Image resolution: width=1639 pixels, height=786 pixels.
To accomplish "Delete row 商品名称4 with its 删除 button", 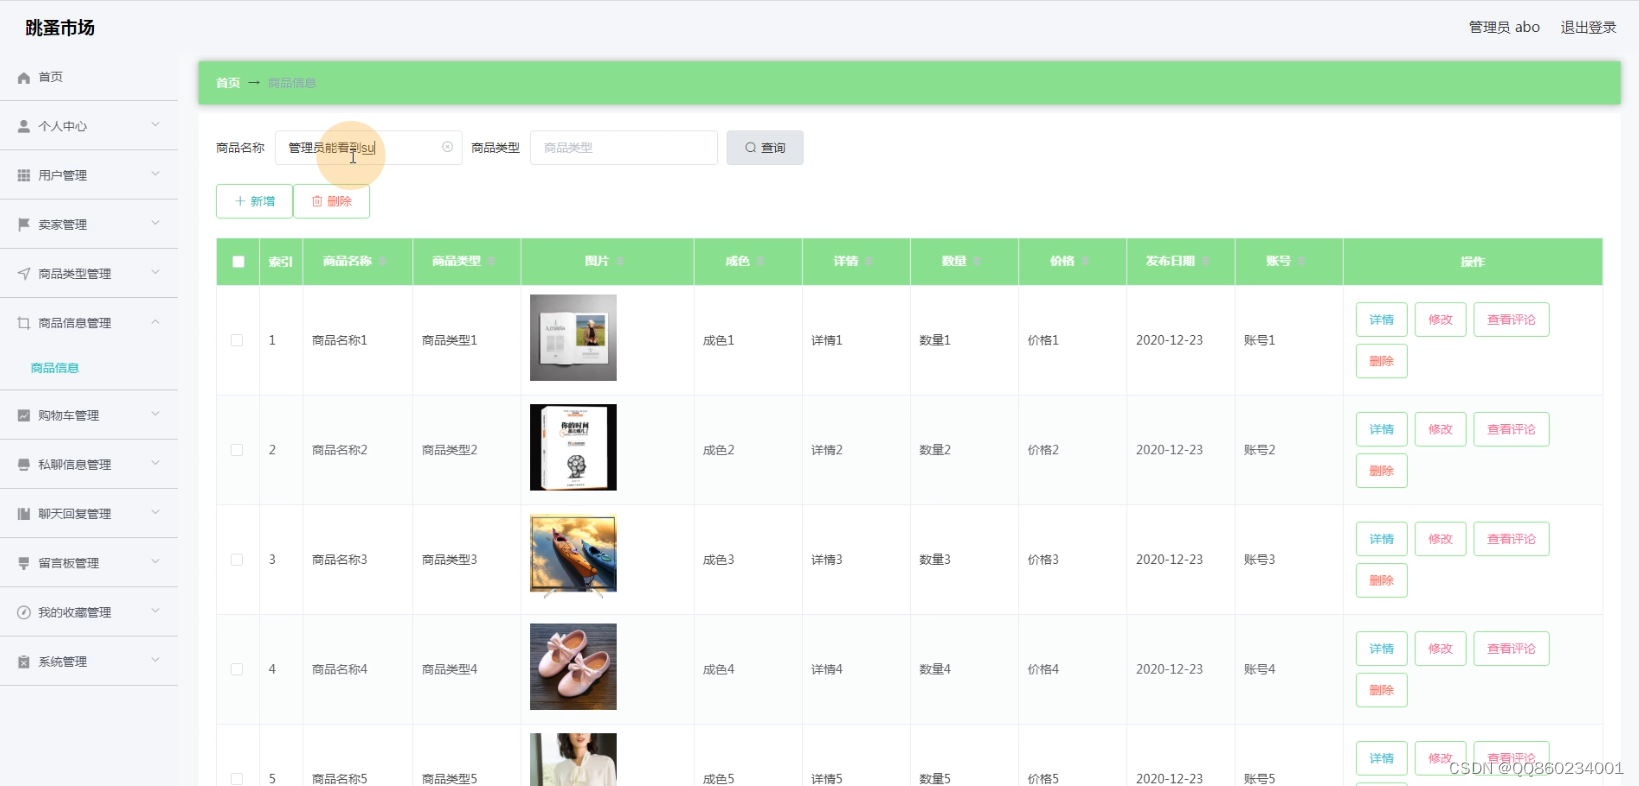I will click(1381, 690).
